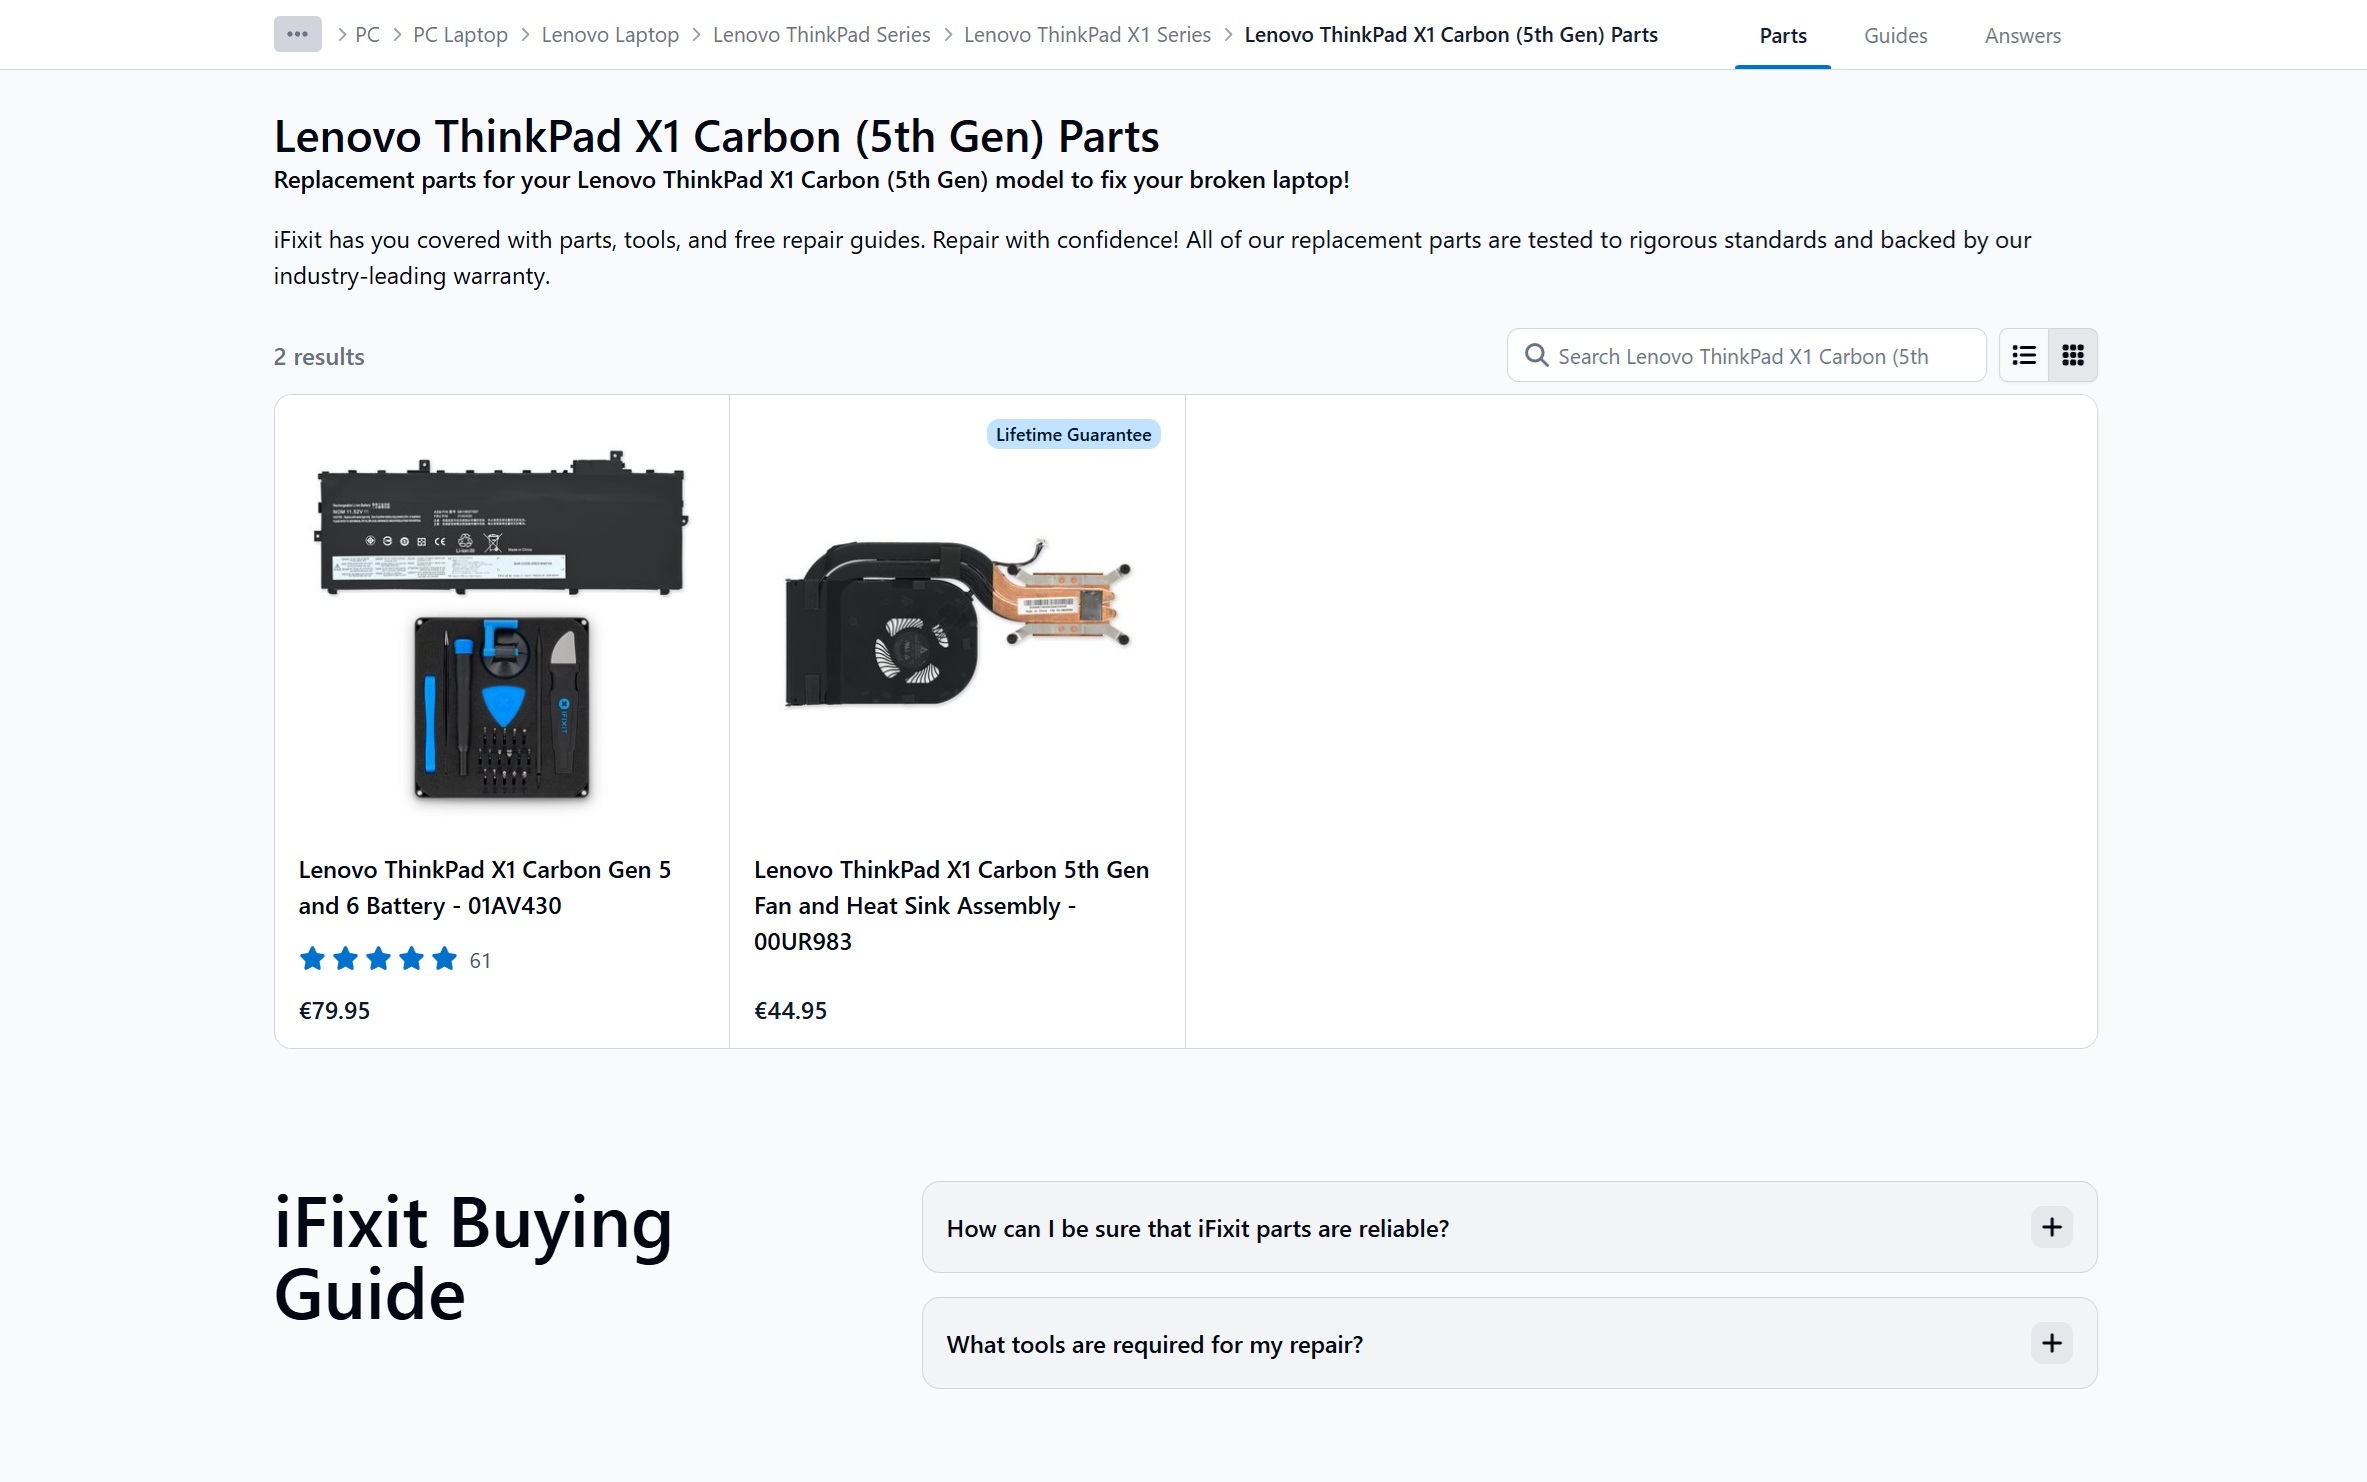Expand breadcrumb ellipsis menu
Screen dimensions: 2367x1482
[x=297, y=34]
